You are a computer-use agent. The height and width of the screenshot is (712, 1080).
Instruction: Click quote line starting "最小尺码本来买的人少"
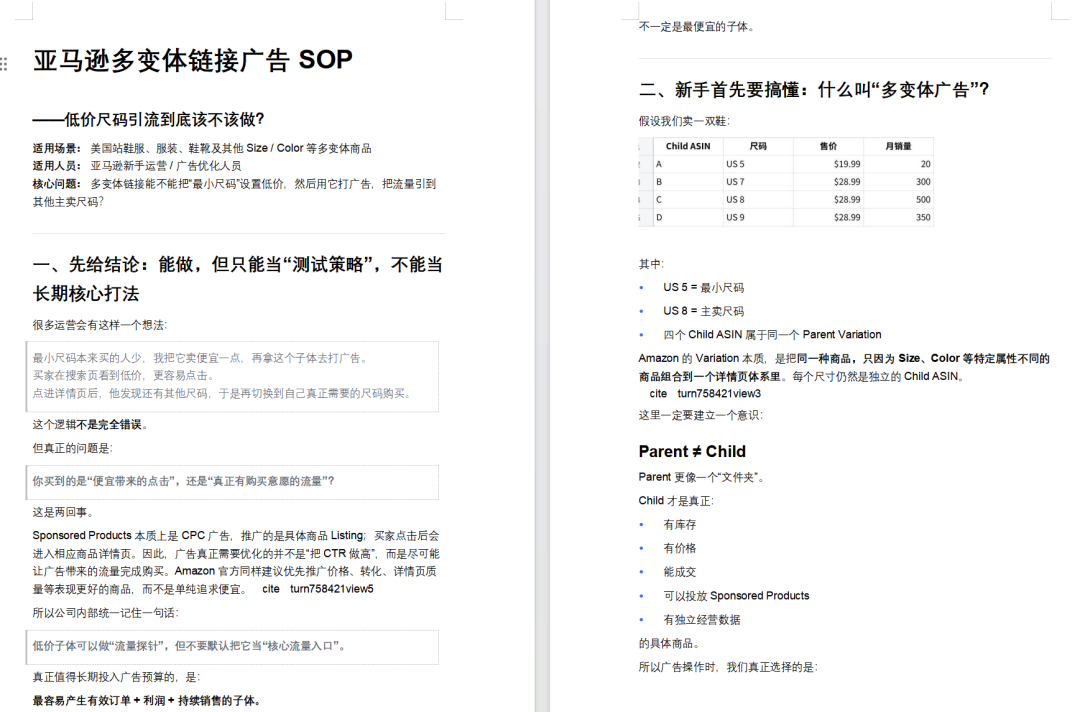[201, 358]
